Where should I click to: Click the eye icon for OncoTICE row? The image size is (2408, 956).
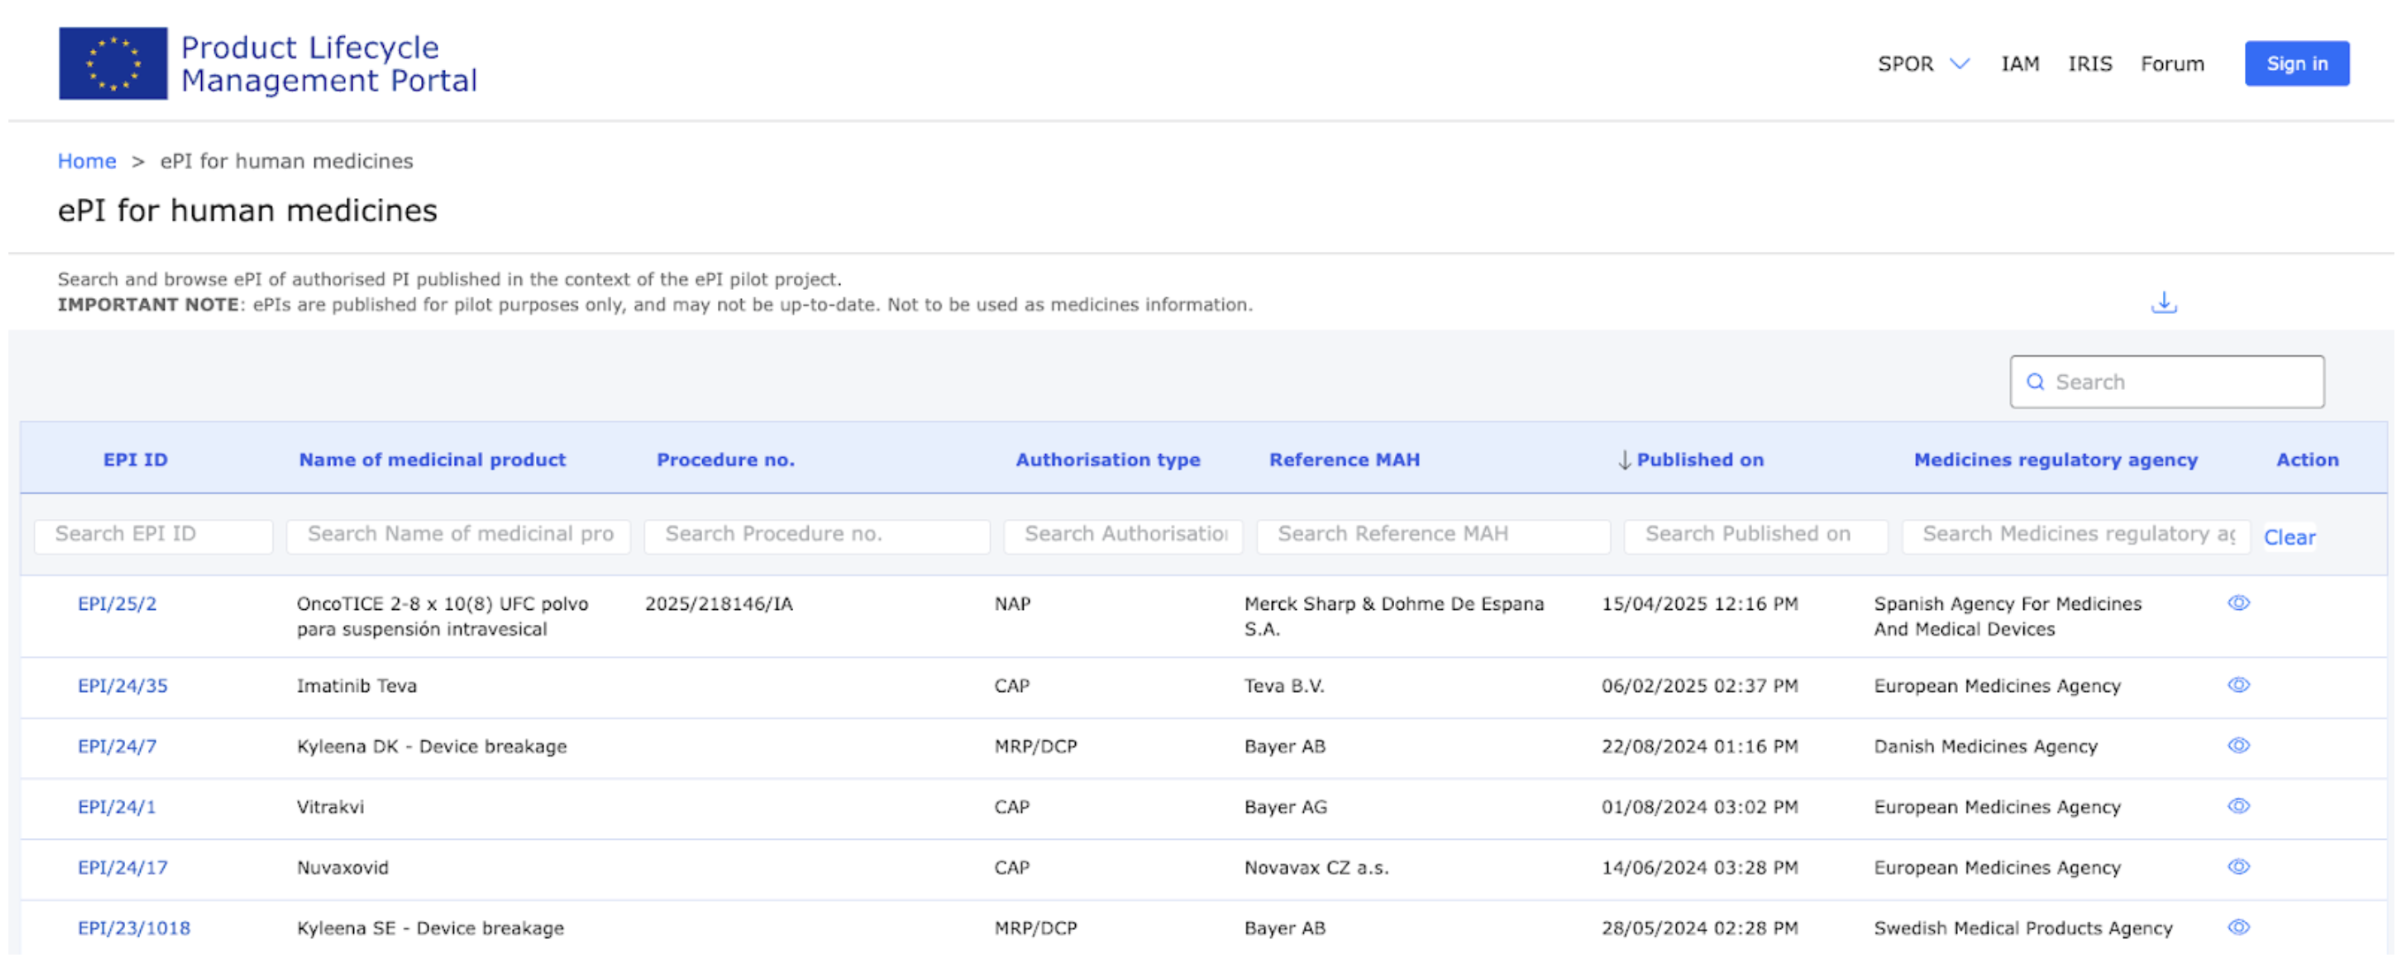(2238, 603)
